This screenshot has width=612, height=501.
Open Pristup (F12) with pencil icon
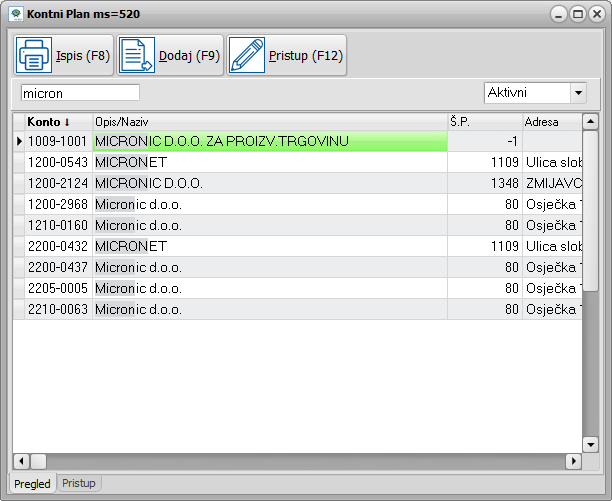coord(287,56)
